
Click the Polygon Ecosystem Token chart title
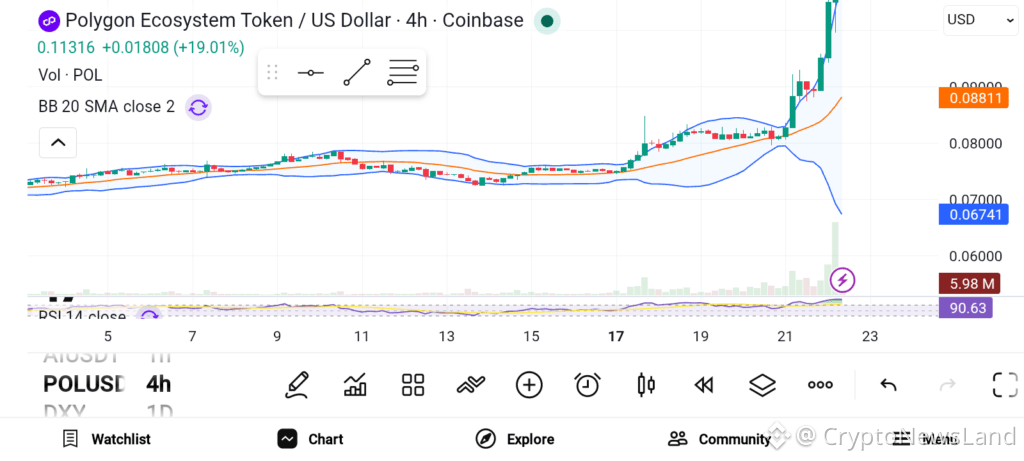(294, 21)
